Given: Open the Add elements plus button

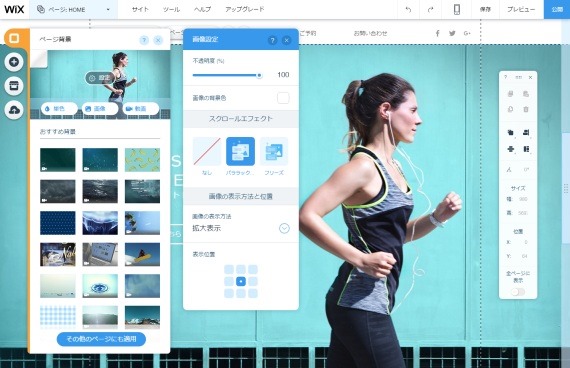Looking at the screenshot, I should point(14,62).
